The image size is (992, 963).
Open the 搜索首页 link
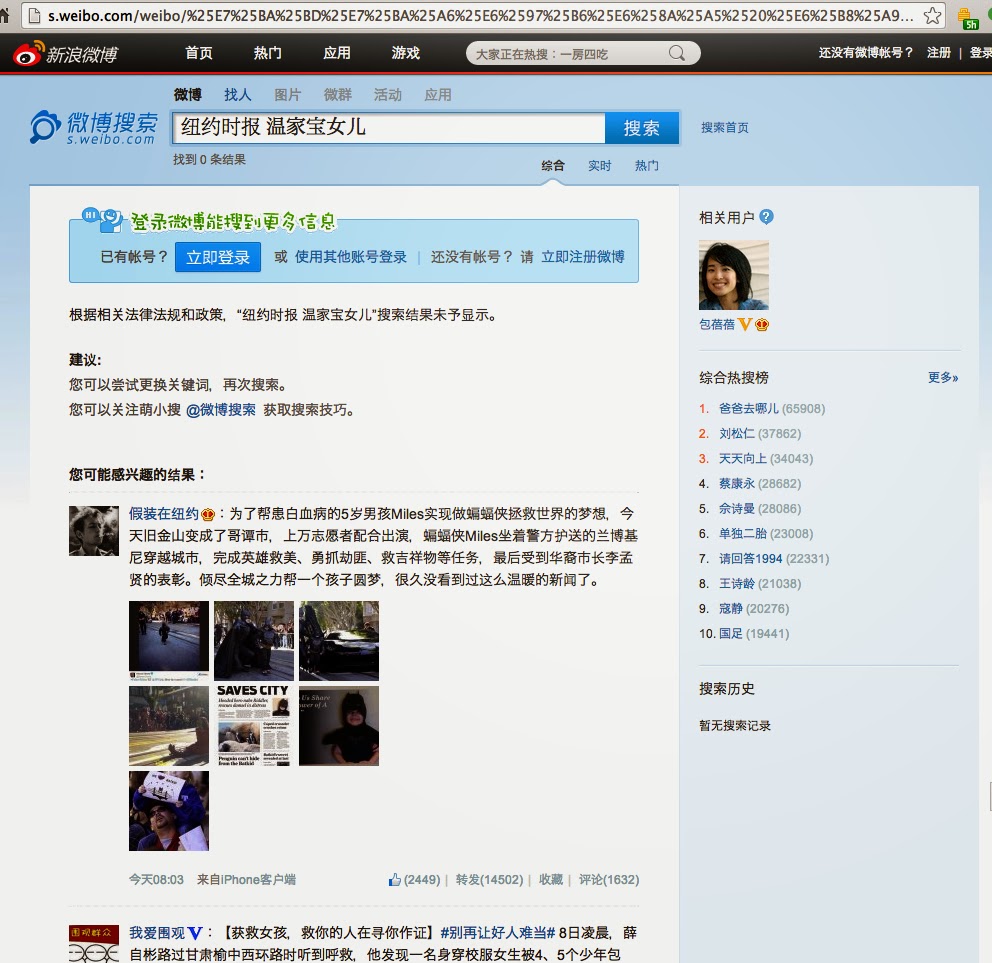[724, 128]
